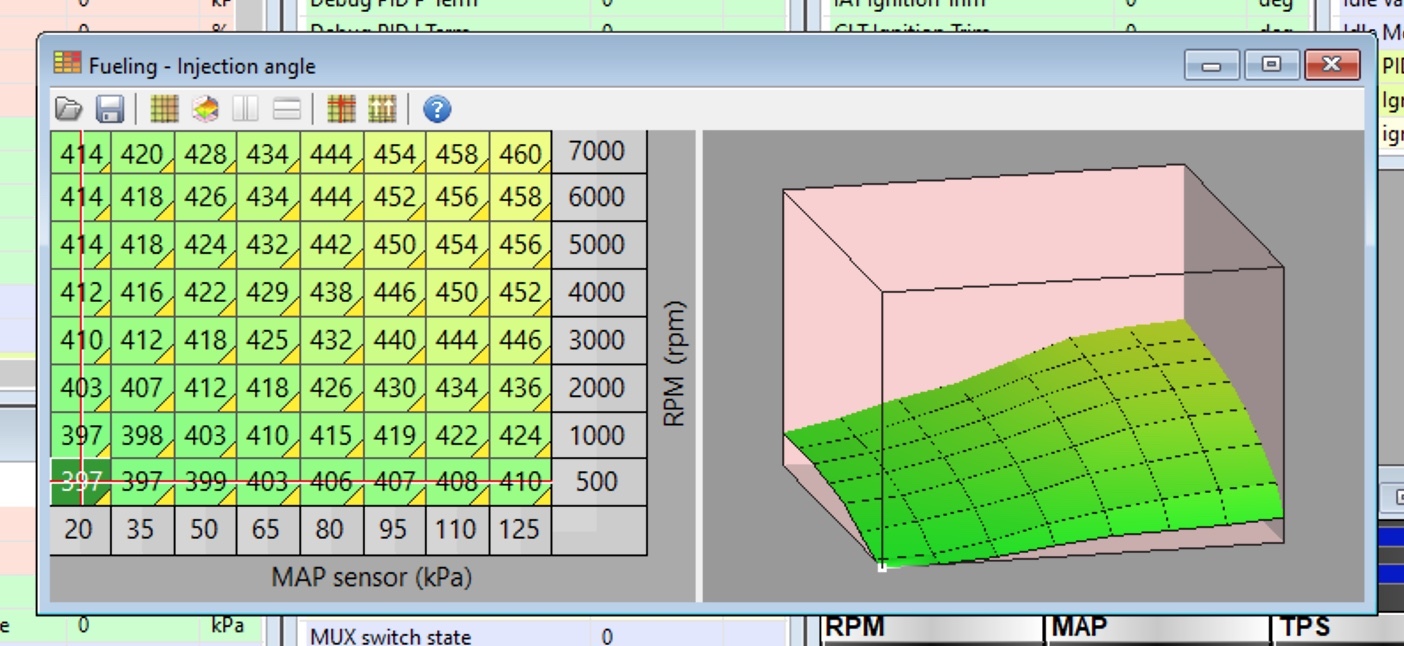Image resolution: width=1404 pixels, height=646 pixels.
Task: Click the 20 kPa MAP column header
Action: pos(79,529)
